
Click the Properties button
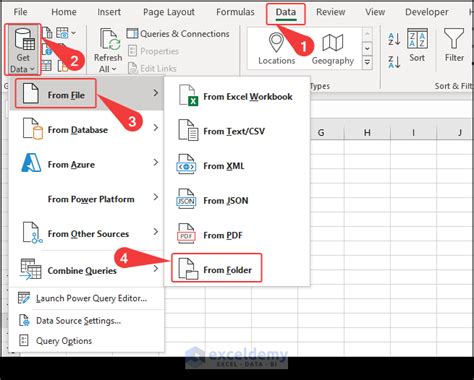pos(154,51)
